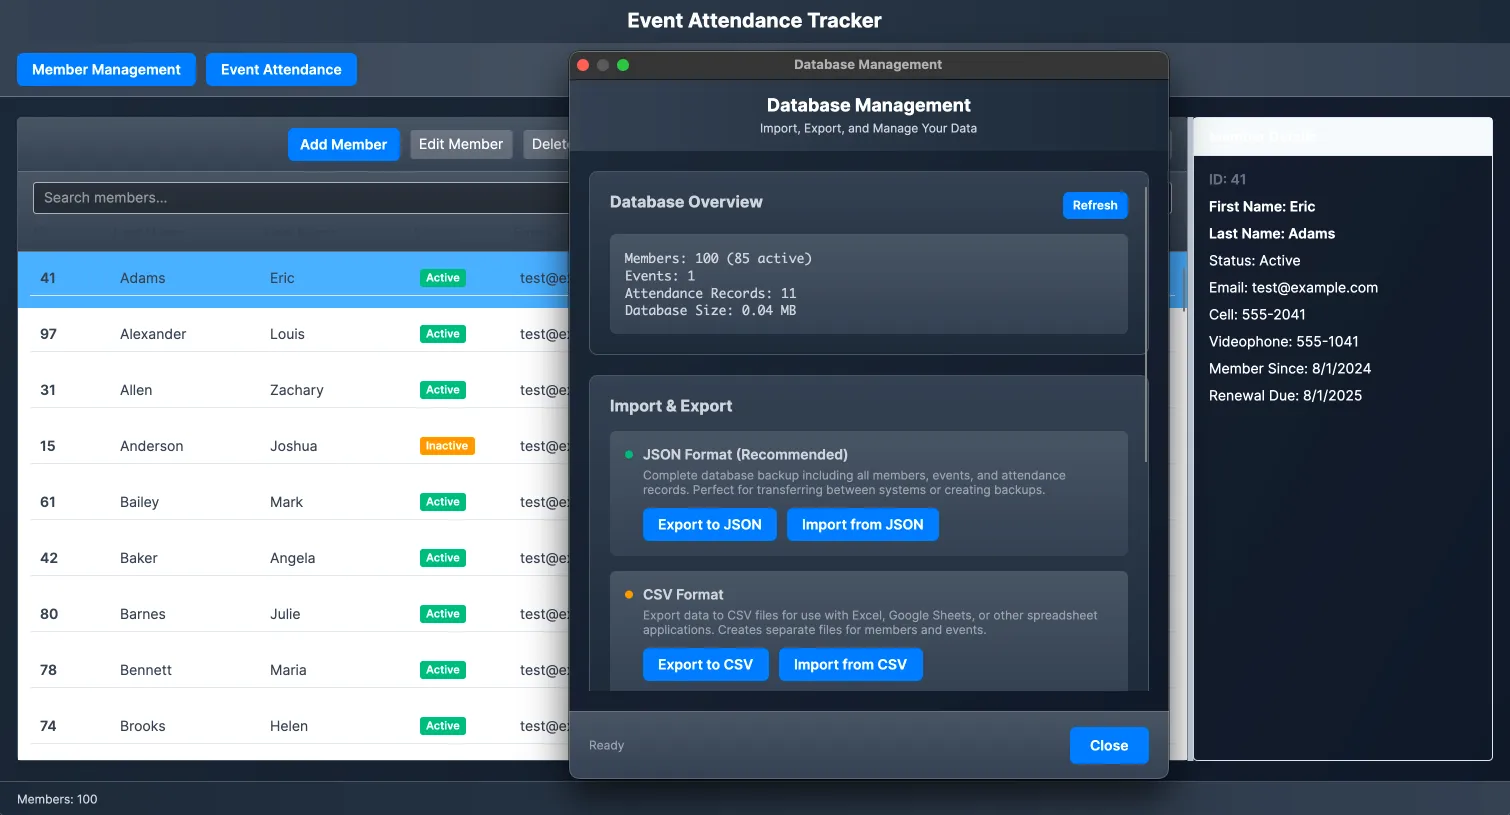Click Active badge on Bailey row
Viewport: 1510px width, 815px height.
coord(442,502)
